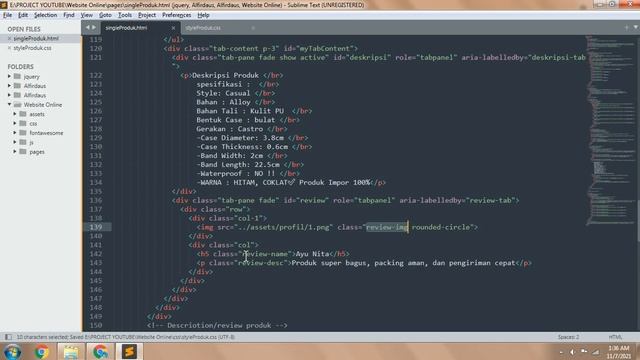Close singleProduk.html in Open Files sidebar

pyautogui.click(x=9, y=38)
